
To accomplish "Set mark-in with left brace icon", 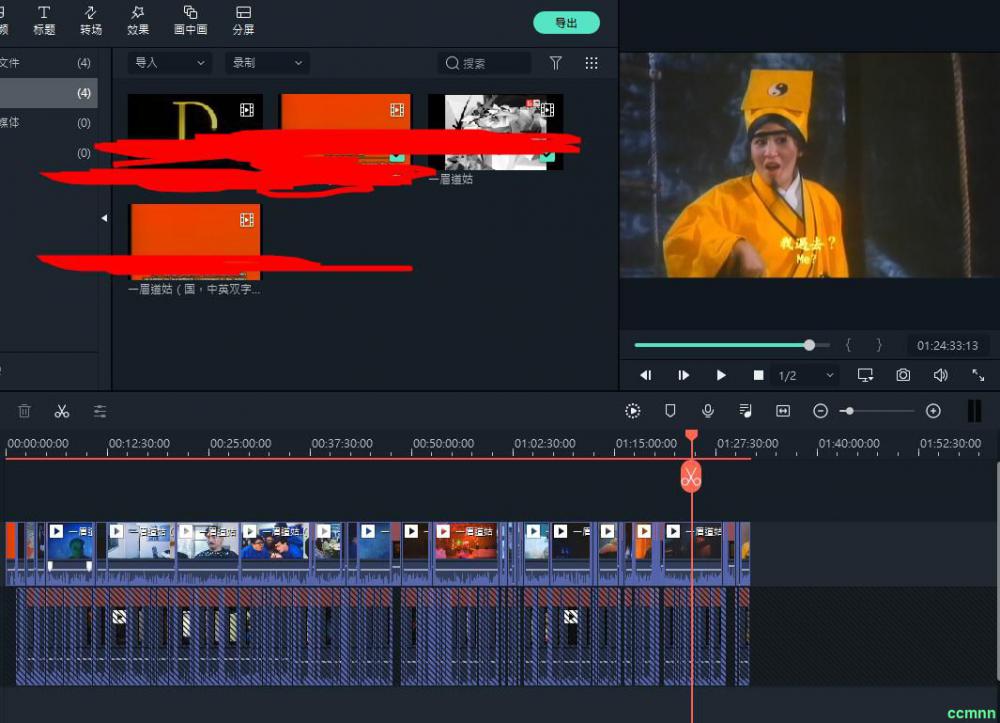I will tap(848, 345).
